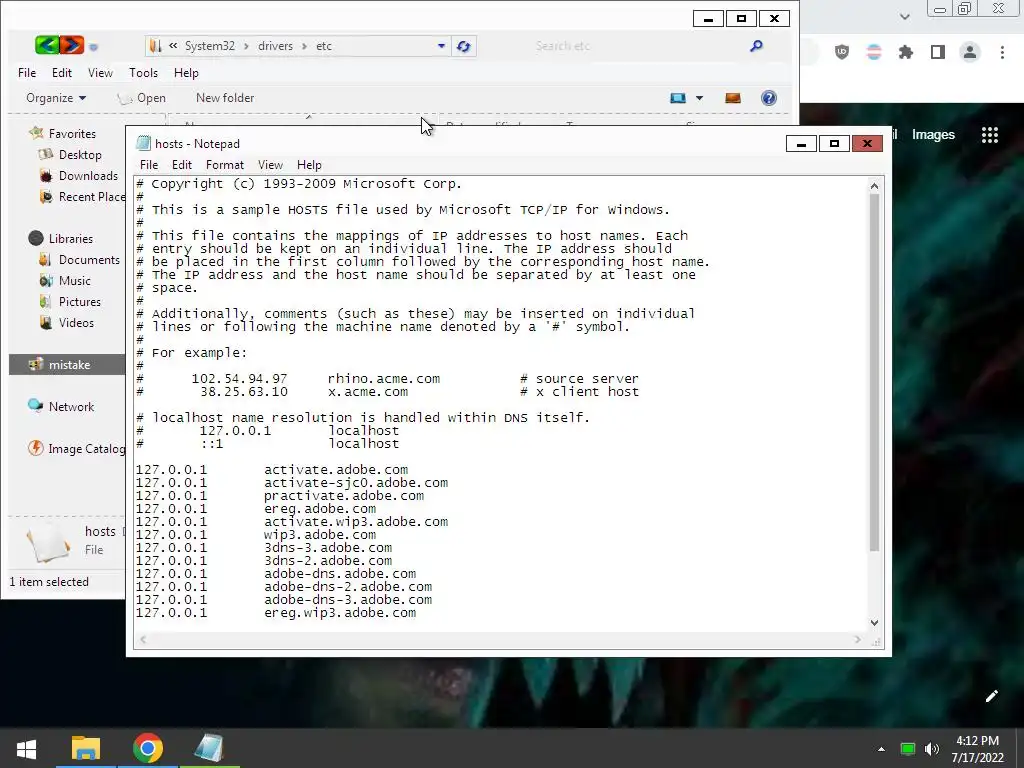Open the address bar history dropdown
The width and height of the screenshot is (1024, 768).
tap(441, 46)
